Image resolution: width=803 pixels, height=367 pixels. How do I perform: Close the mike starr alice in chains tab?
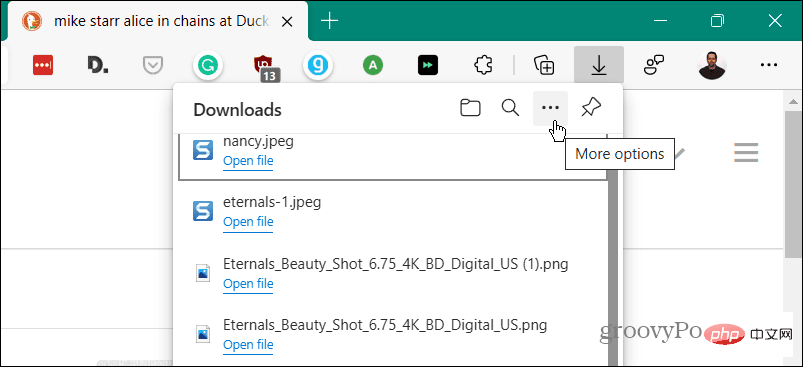pos(288,21)
